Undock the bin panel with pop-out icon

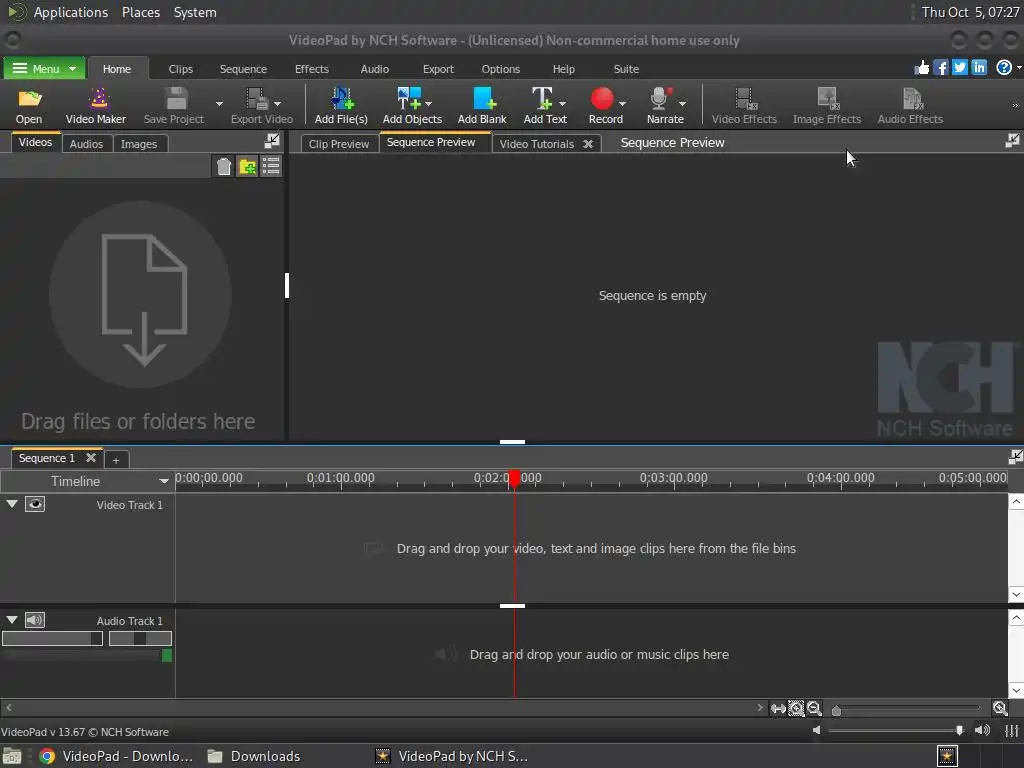pos(272,140)
